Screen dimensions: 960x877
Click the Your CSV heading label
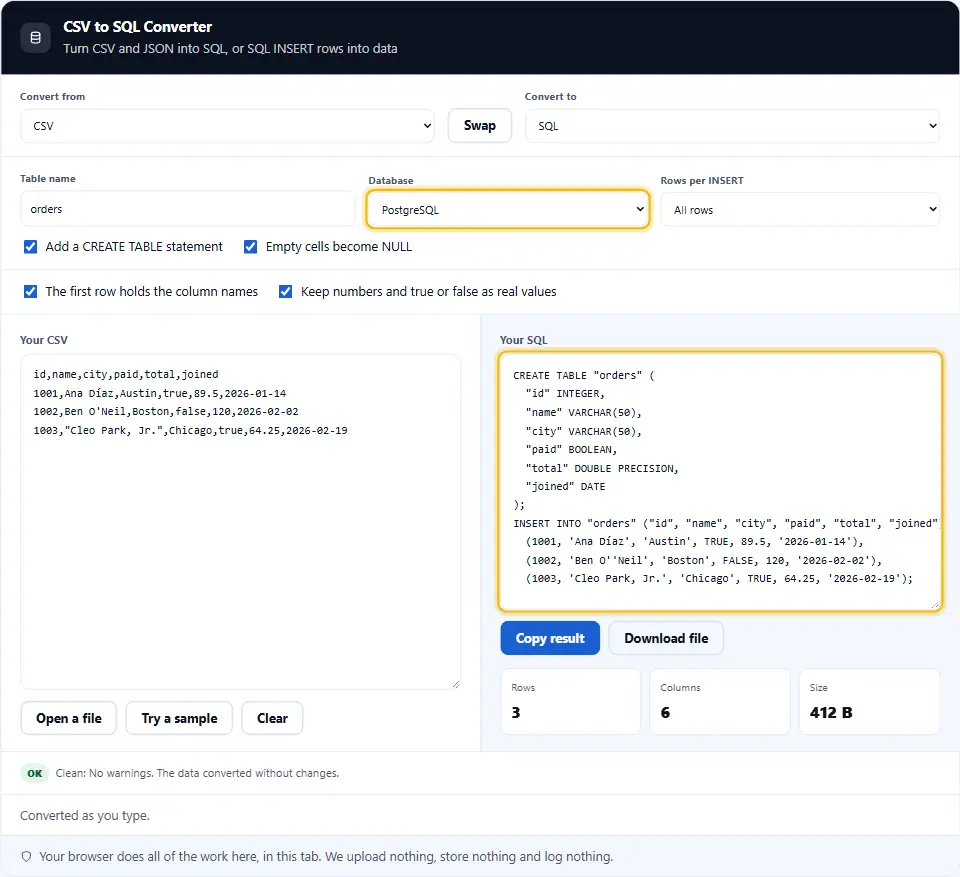coord(43,340)
